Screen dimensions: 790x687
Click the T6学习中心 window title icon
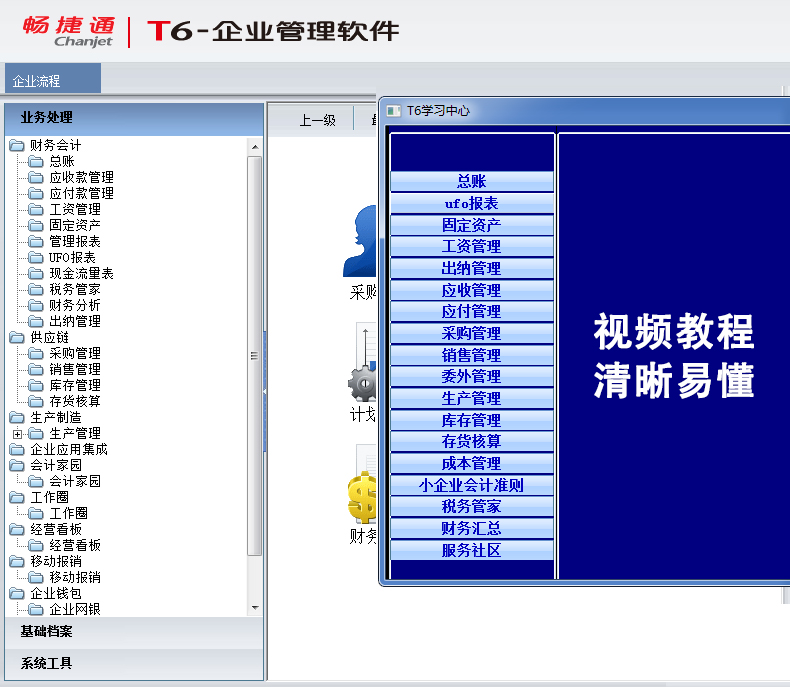click(x=393, y=111)
